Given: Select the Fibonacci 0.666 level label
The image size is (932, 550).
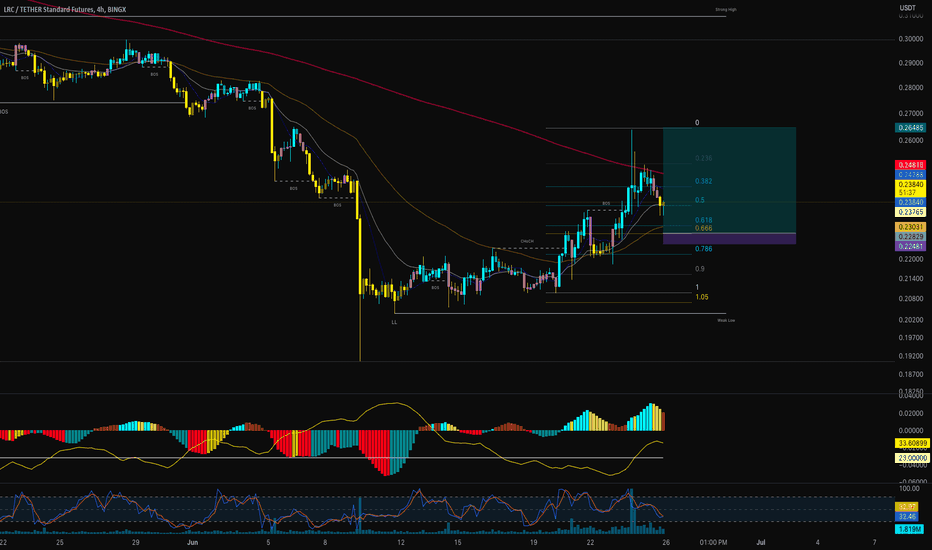Looking at the screenshot, I should point(703,228).
